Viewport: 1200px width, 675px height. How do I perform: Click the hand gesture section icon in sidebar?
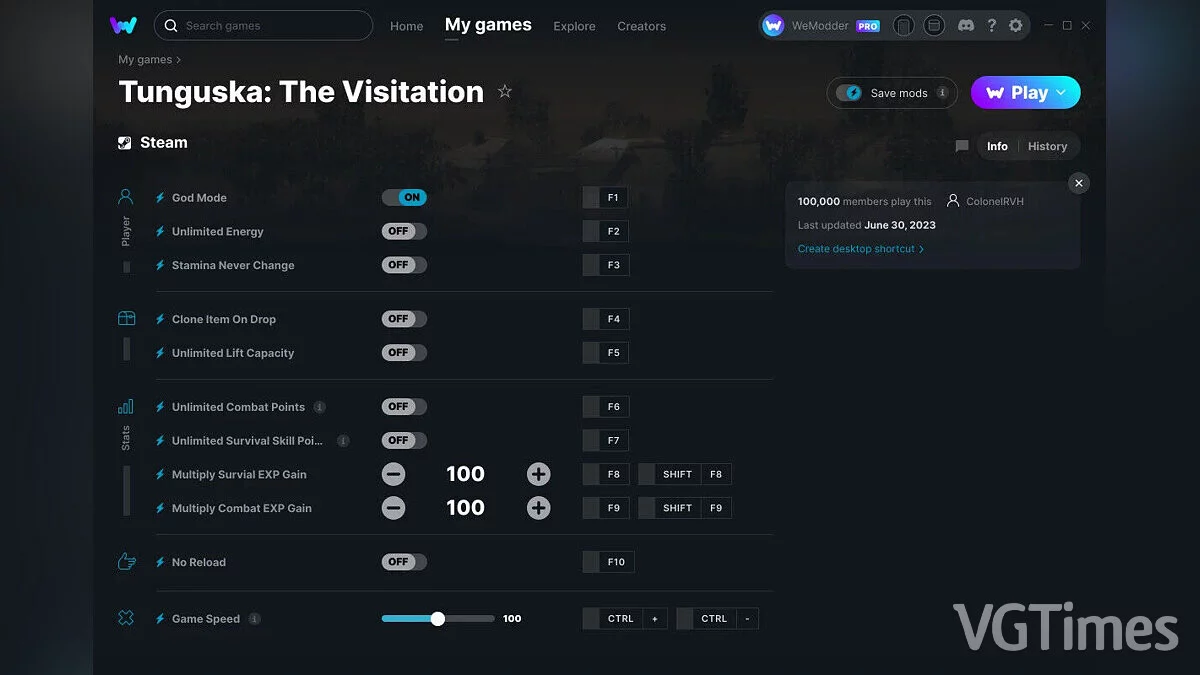125,561
